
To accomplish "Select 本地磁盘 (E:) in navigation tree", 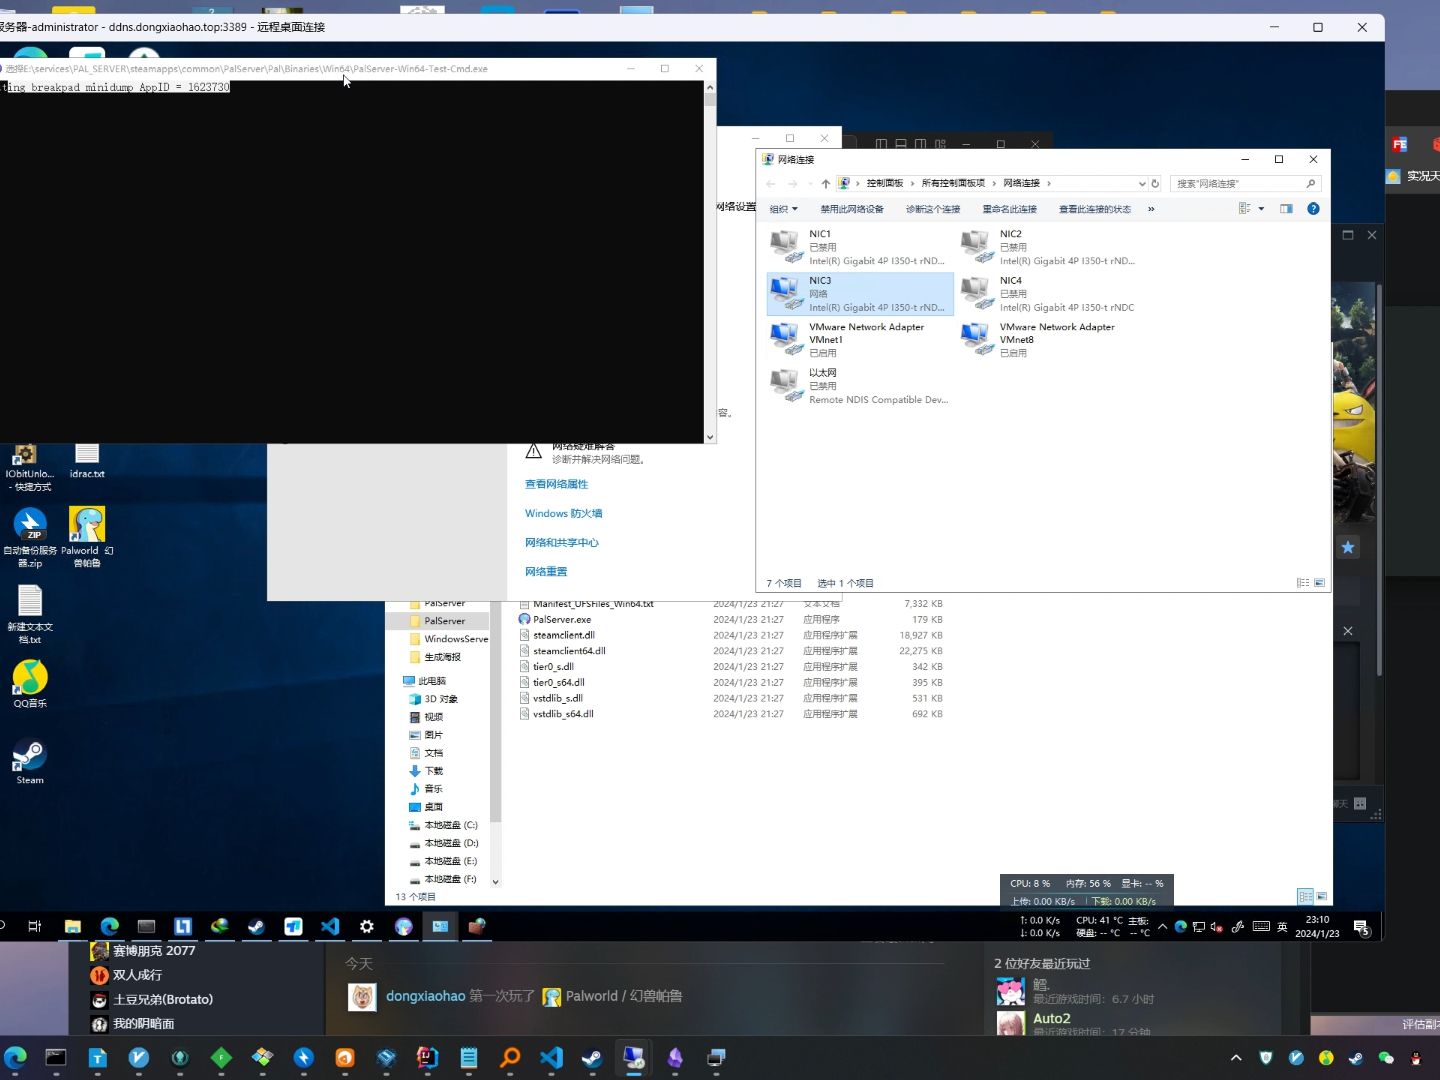I will point(450,861).
